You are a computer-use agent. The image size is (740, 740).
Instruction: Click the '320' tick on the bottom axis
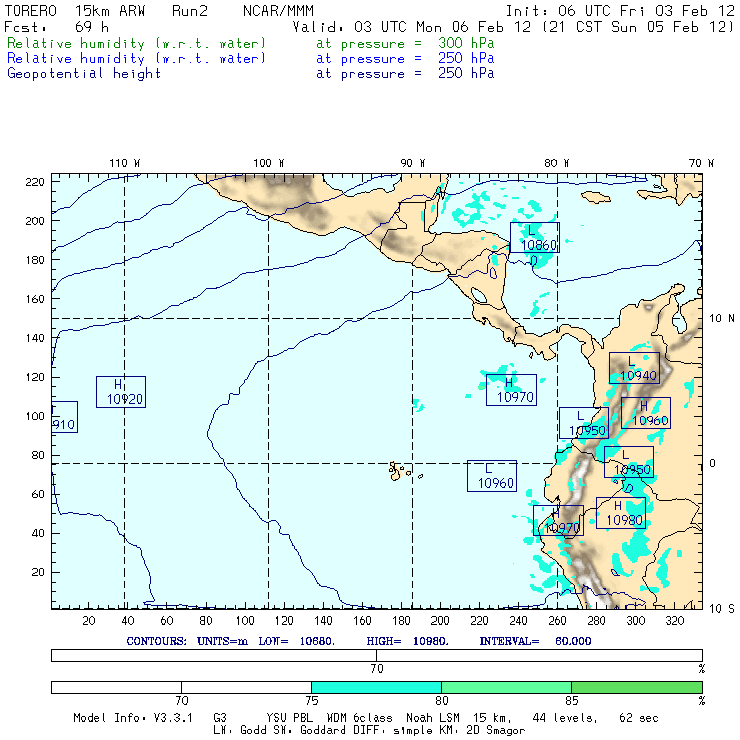pyautogui.click(x=674, y=621)
